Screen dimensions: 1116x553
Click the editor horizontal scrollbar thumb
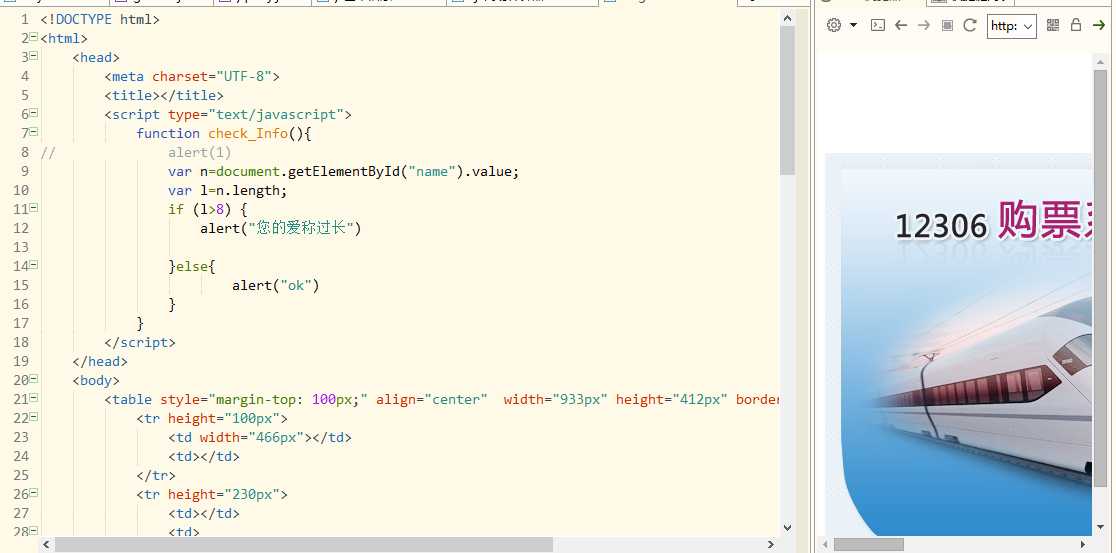pyautogui.click(x=304, y=544)
